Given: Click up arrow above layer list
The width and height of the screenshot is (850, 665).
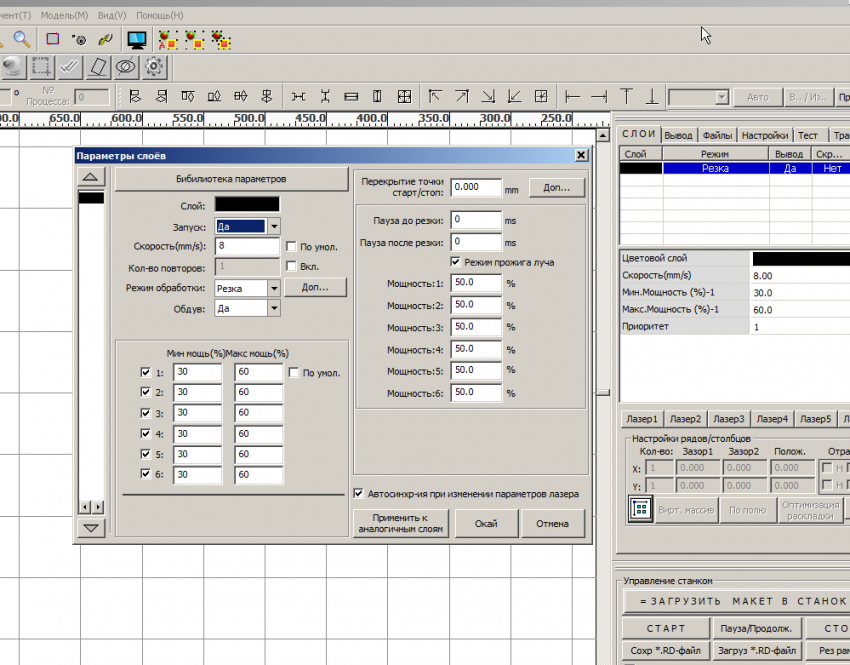Looking at the screenshot, I should [x=91, y=177].
